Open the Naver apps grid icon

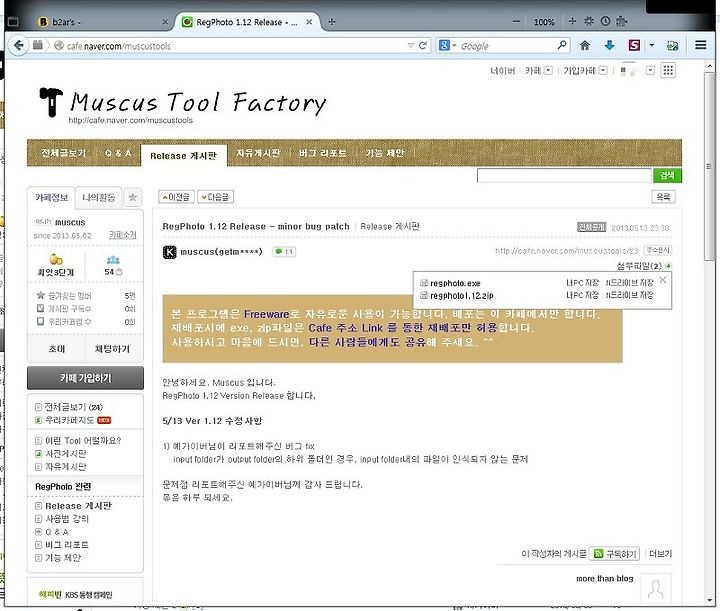point(668,70)
